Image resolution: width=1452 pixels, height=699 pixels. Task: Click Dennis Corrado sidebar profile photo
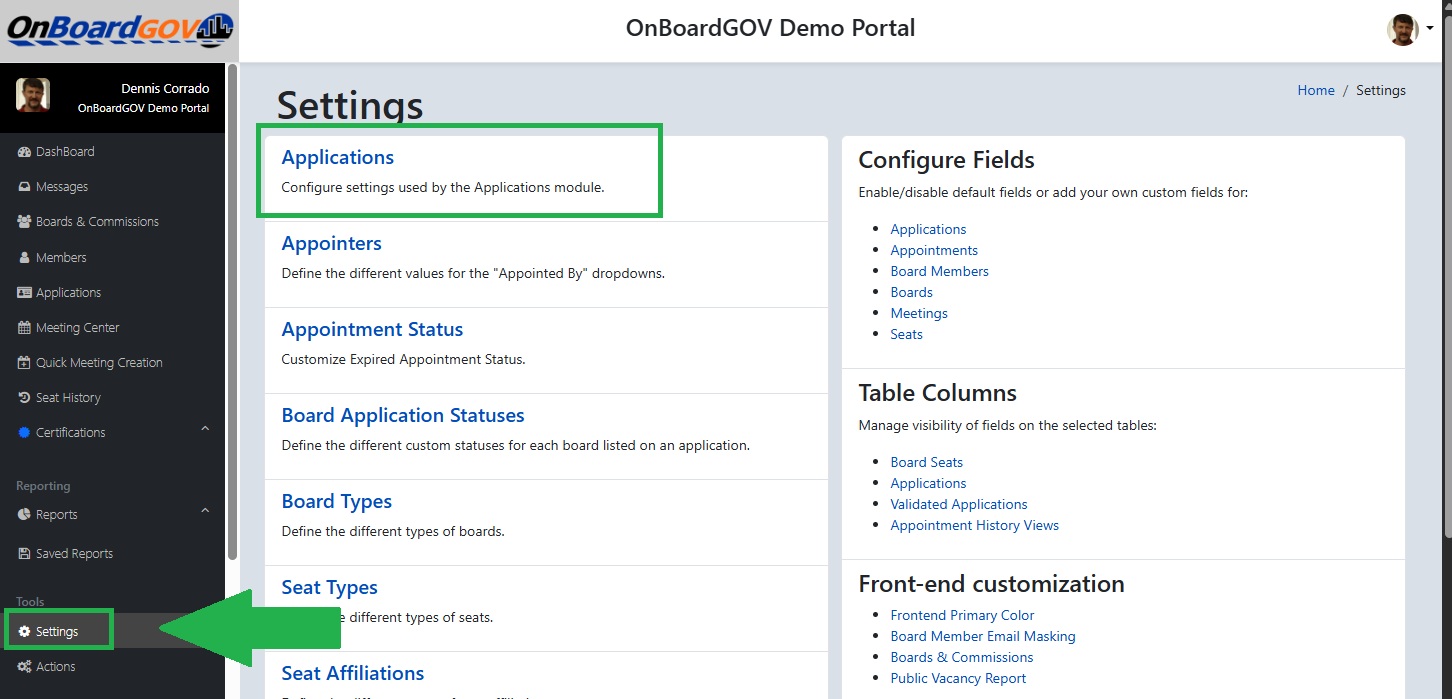click(x=33, y=95)
